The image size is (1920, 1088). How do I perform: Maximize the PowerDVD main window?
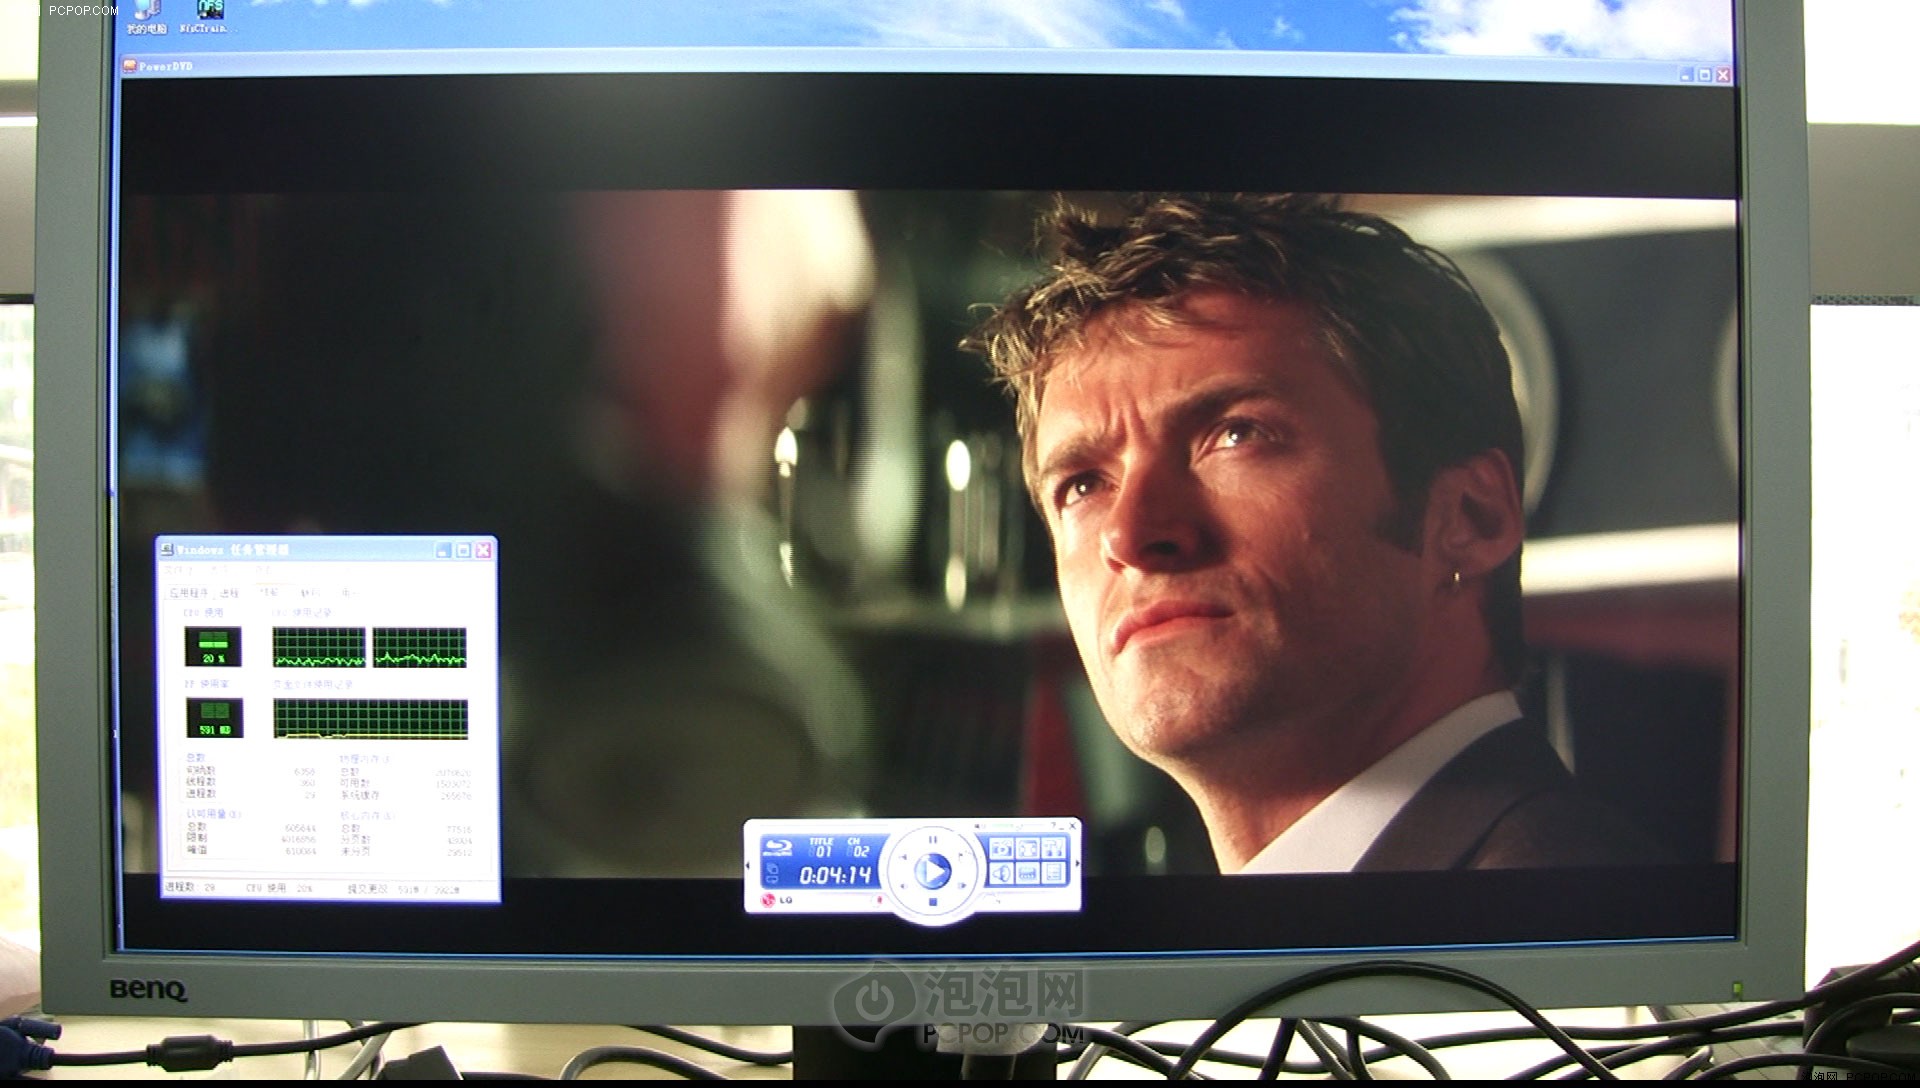click(x=1706, y=75)
